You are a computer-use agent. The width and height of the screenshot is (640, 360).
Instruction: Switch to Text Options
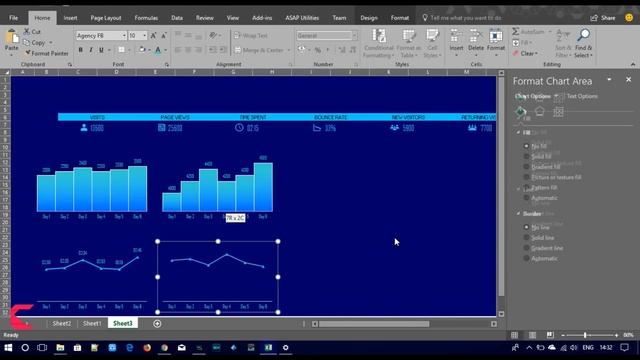[582, 96]
